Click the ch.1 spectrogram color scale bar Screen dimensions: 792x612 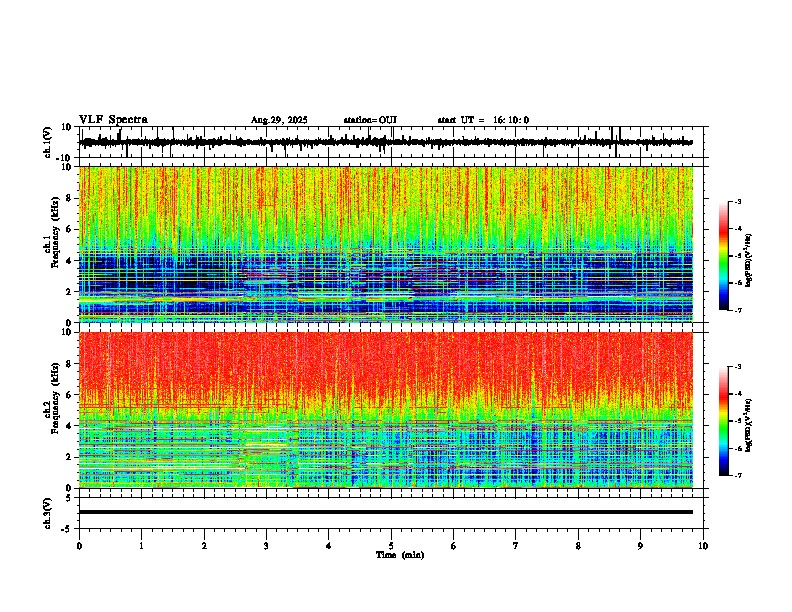[723, 255]
